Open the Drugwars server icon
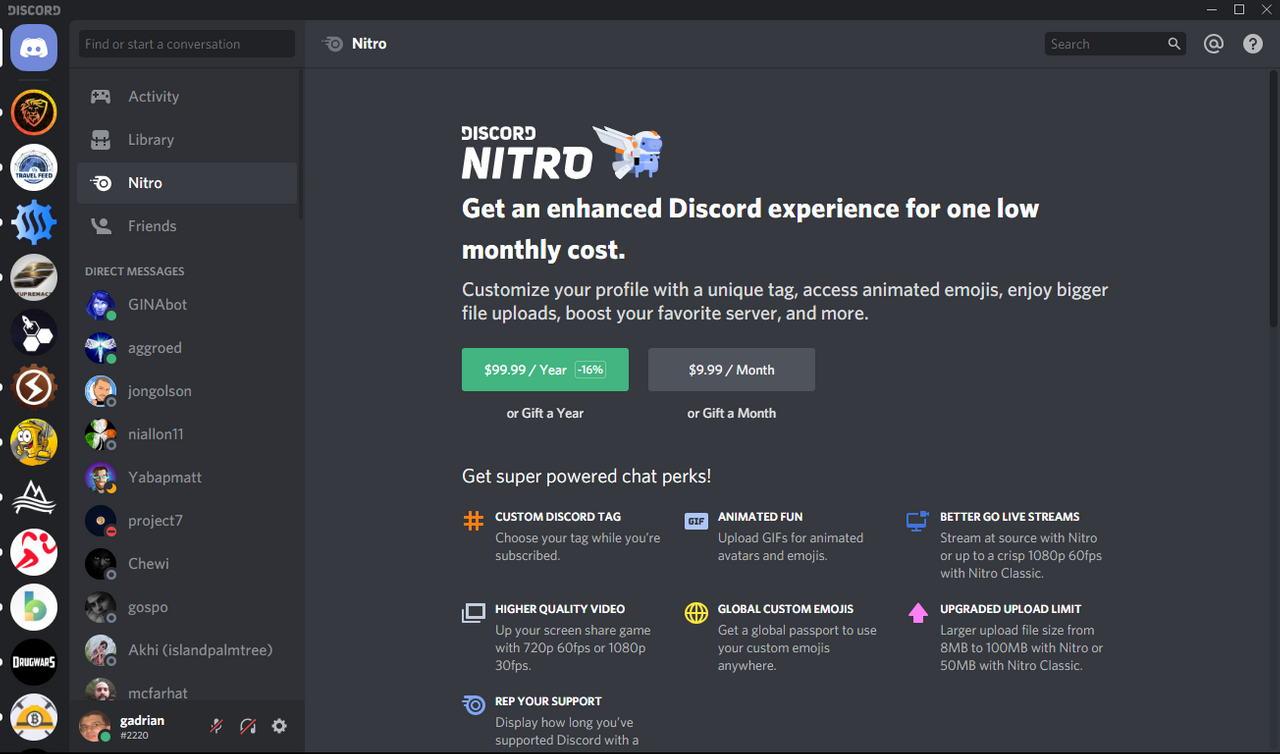This screenshot has height=754, width=1280. pos(34,662)
